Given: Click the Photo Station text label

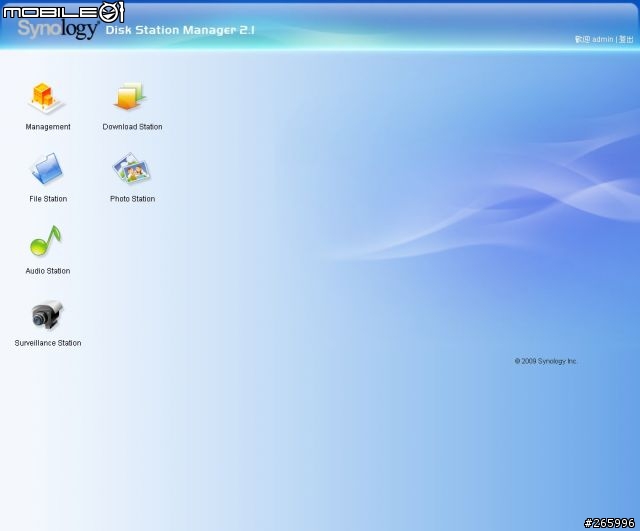Looking at the screenshot, I should pos(132,199).
